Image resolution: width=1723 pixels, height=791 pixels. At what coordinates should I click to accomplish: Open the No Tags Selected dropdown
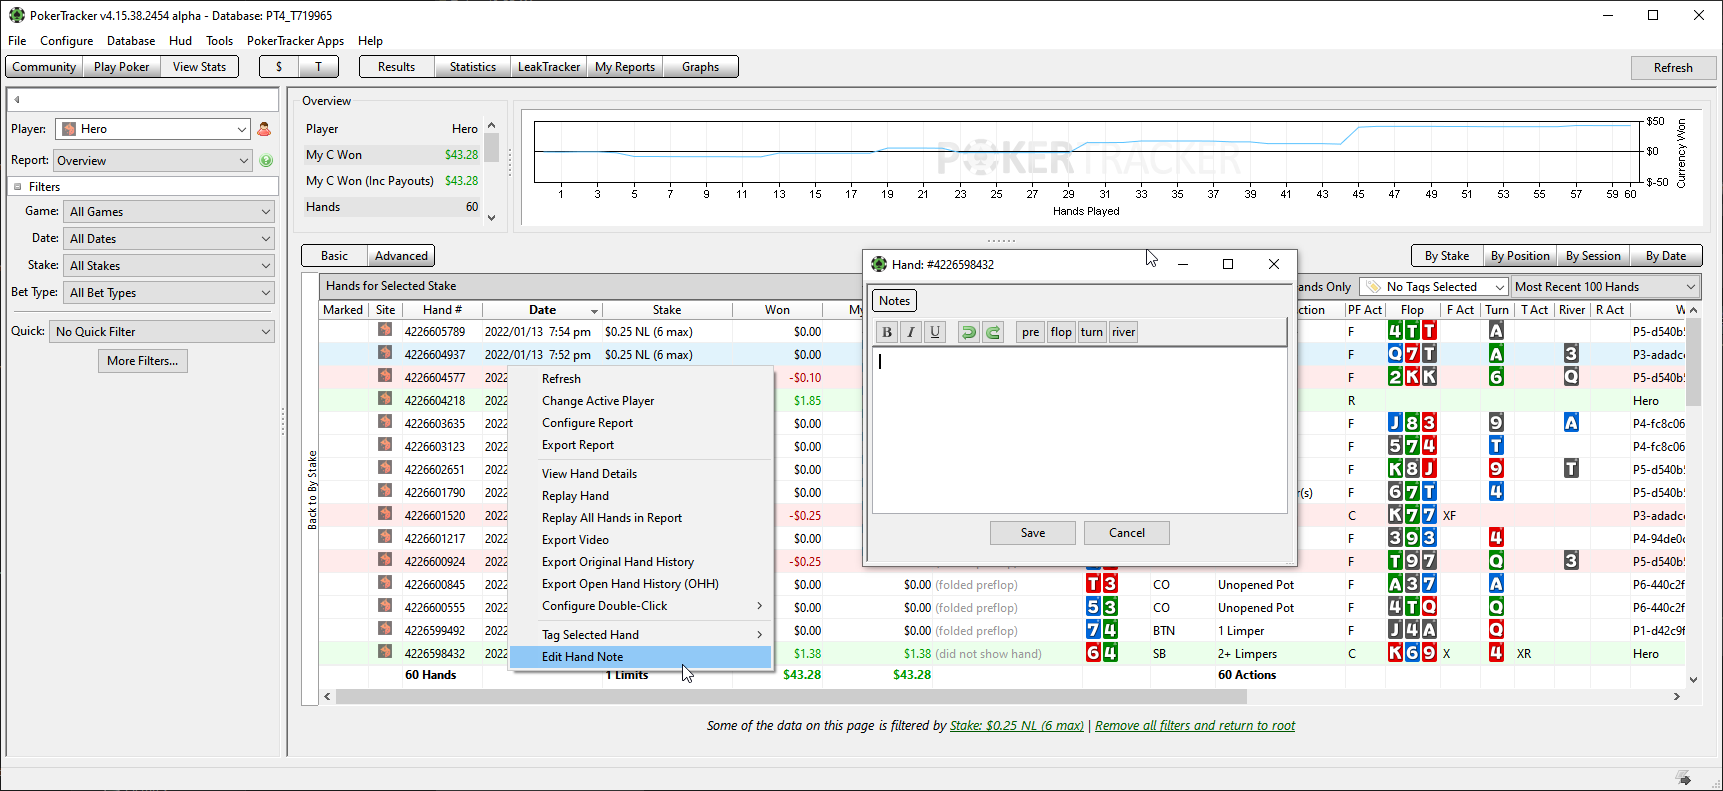point(1434,287)
